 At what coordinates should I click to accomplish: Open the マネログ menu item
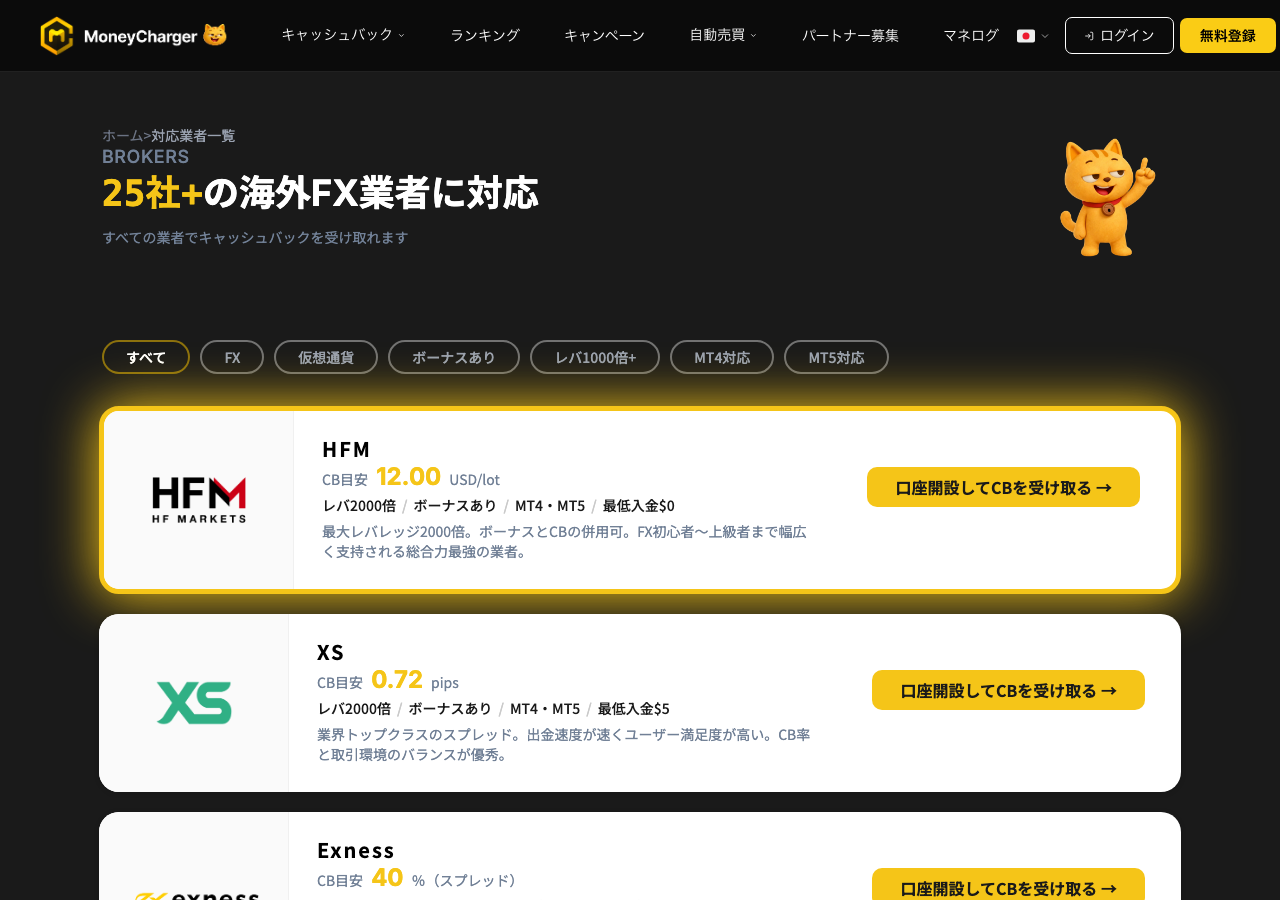tap(971, 35)
